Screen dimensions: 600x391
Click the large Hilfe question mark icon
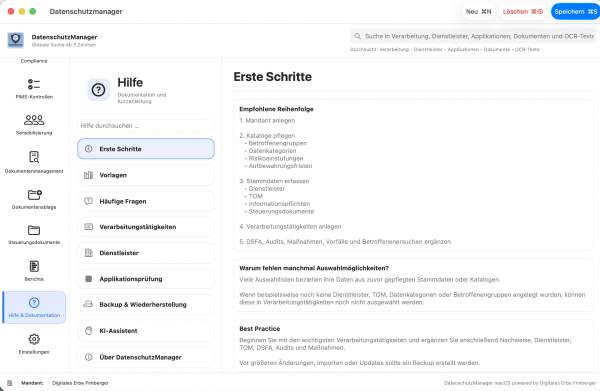click(x=98, y=90)
